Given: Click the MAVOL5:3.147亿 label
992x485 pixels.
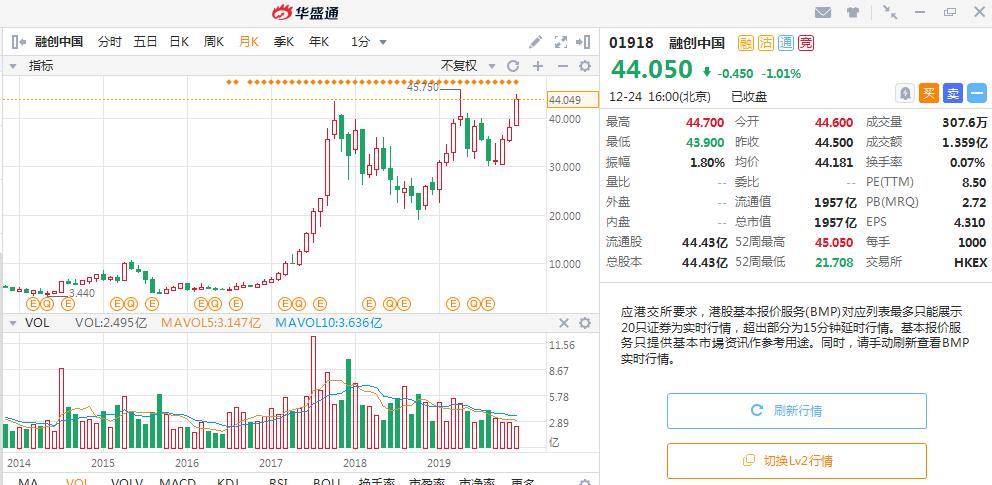Looking at the screenshot, I should pyautogui.click(x=211, y=323).
